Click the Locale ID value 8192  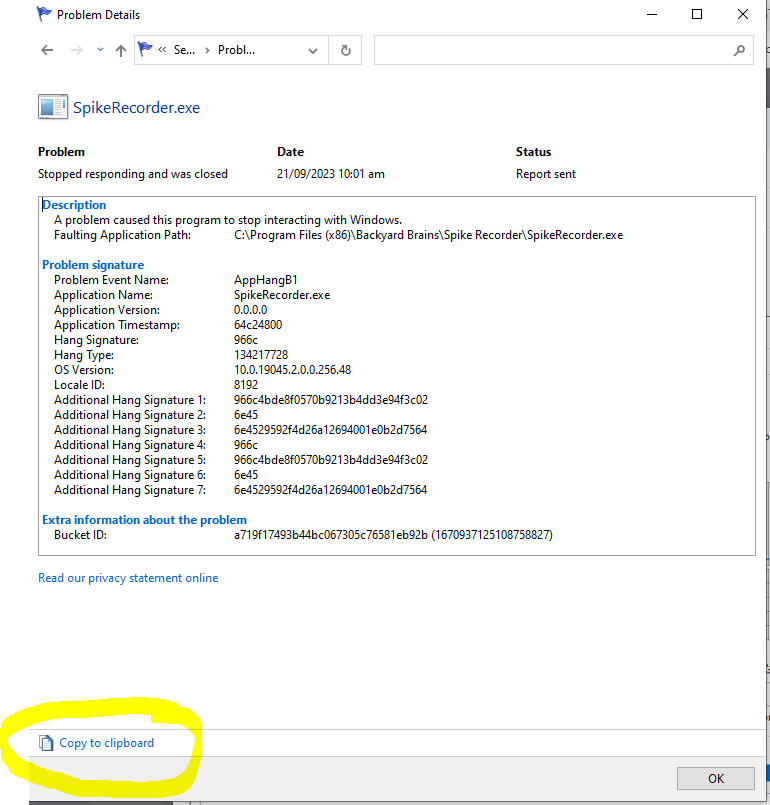click(x=246, y=385)
